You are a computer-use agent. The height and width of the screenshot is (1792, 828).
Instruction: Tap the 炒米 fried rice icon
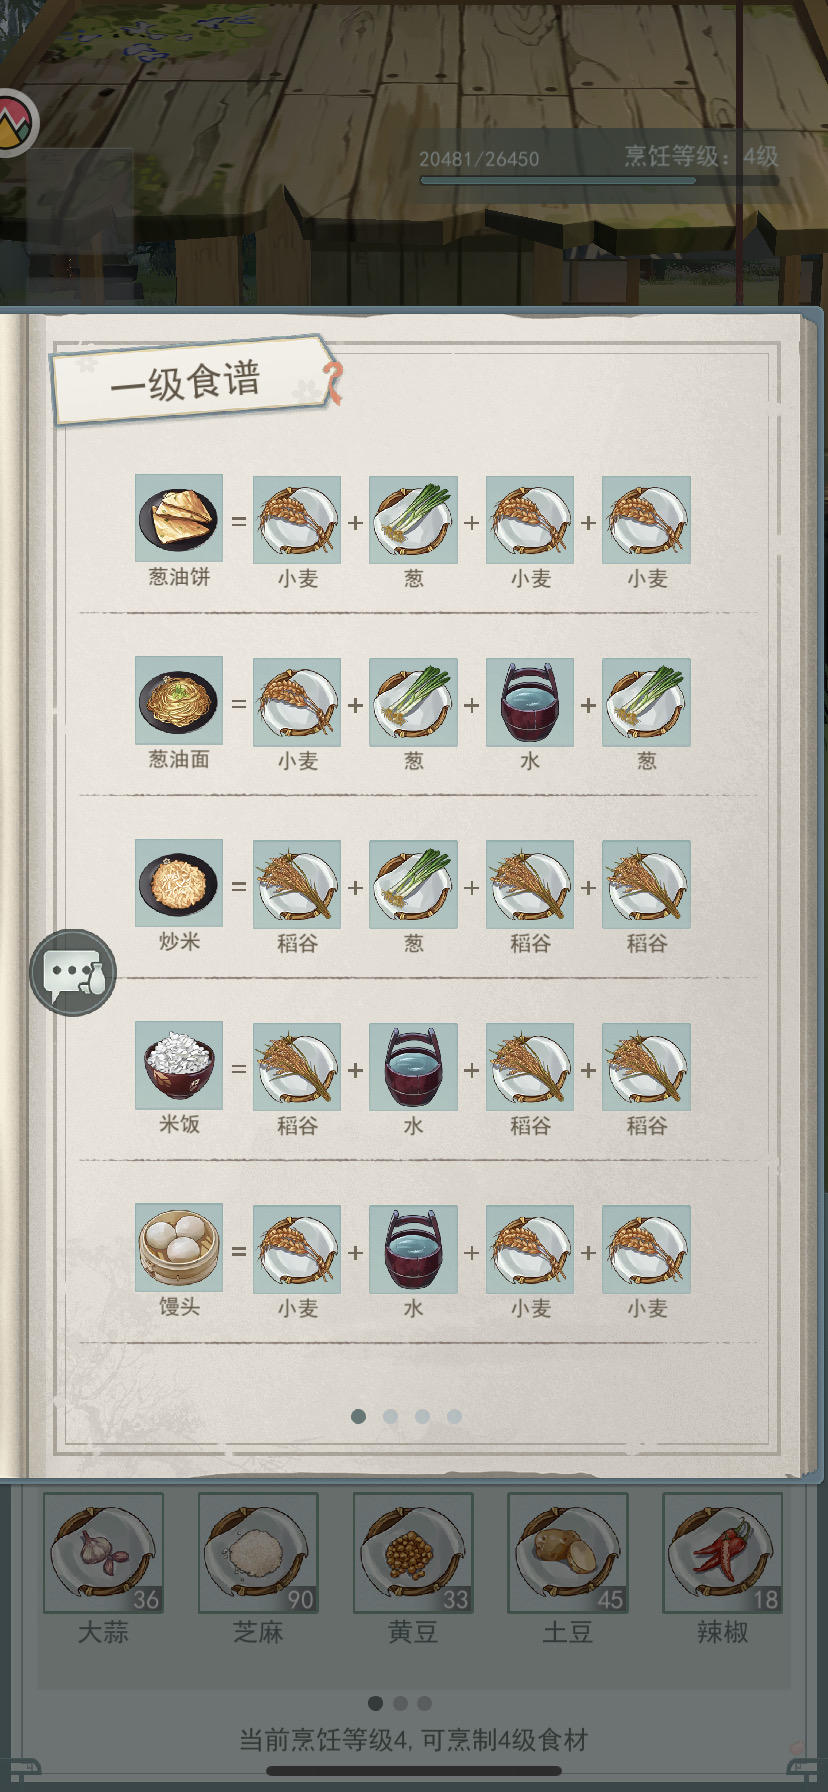coord(179,883)
